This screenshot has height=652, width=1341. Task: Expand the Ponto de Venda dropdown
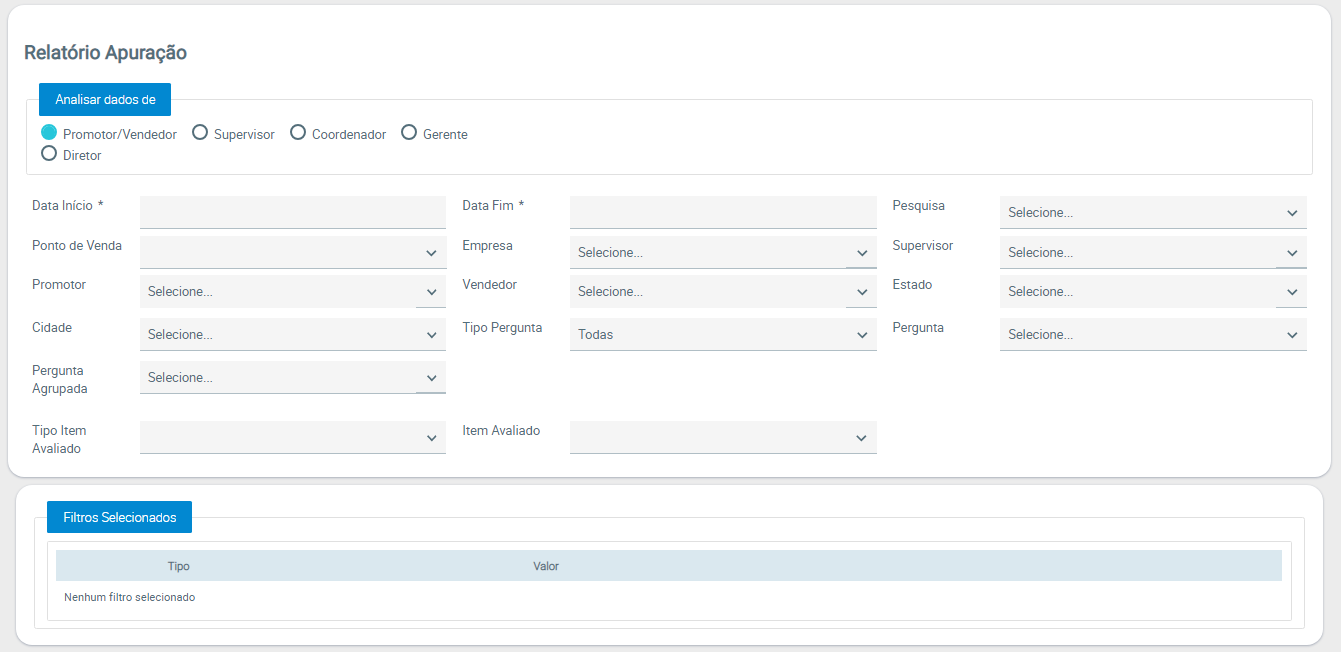[292, 252]
